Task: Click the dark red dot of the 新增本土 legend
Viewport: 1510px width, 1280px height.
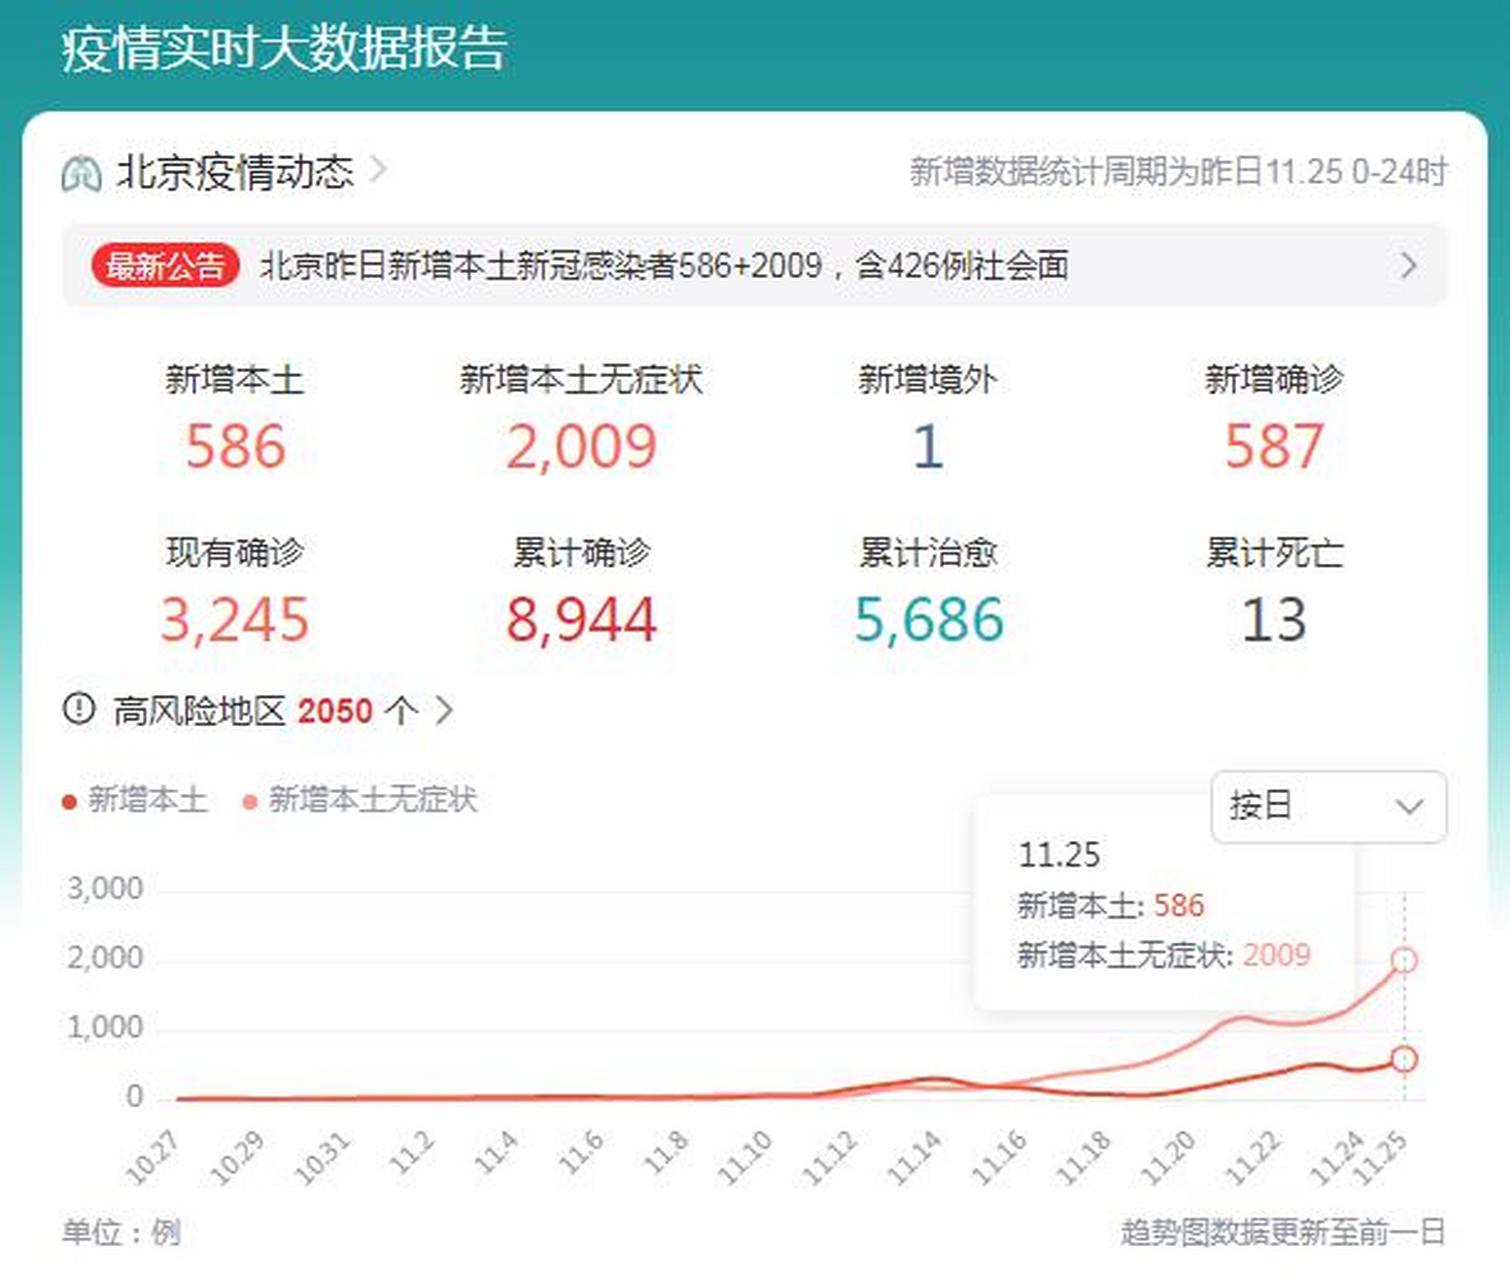Action: pyautogui.click(x=69, y=802)
